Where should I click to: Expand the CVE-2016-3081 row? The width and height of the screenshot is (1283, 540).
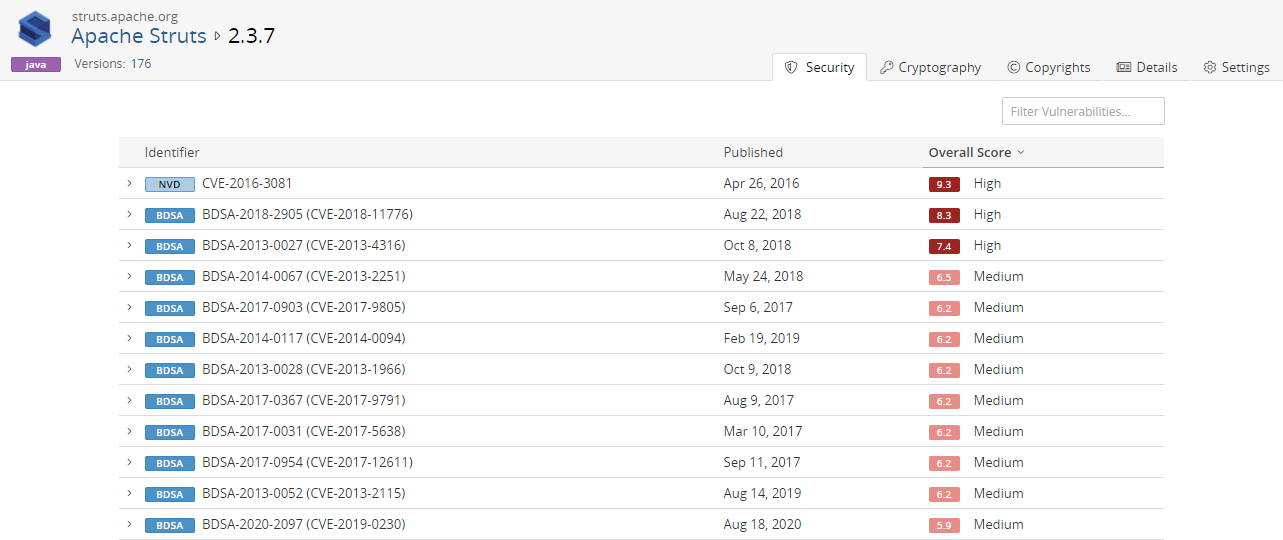129,183
